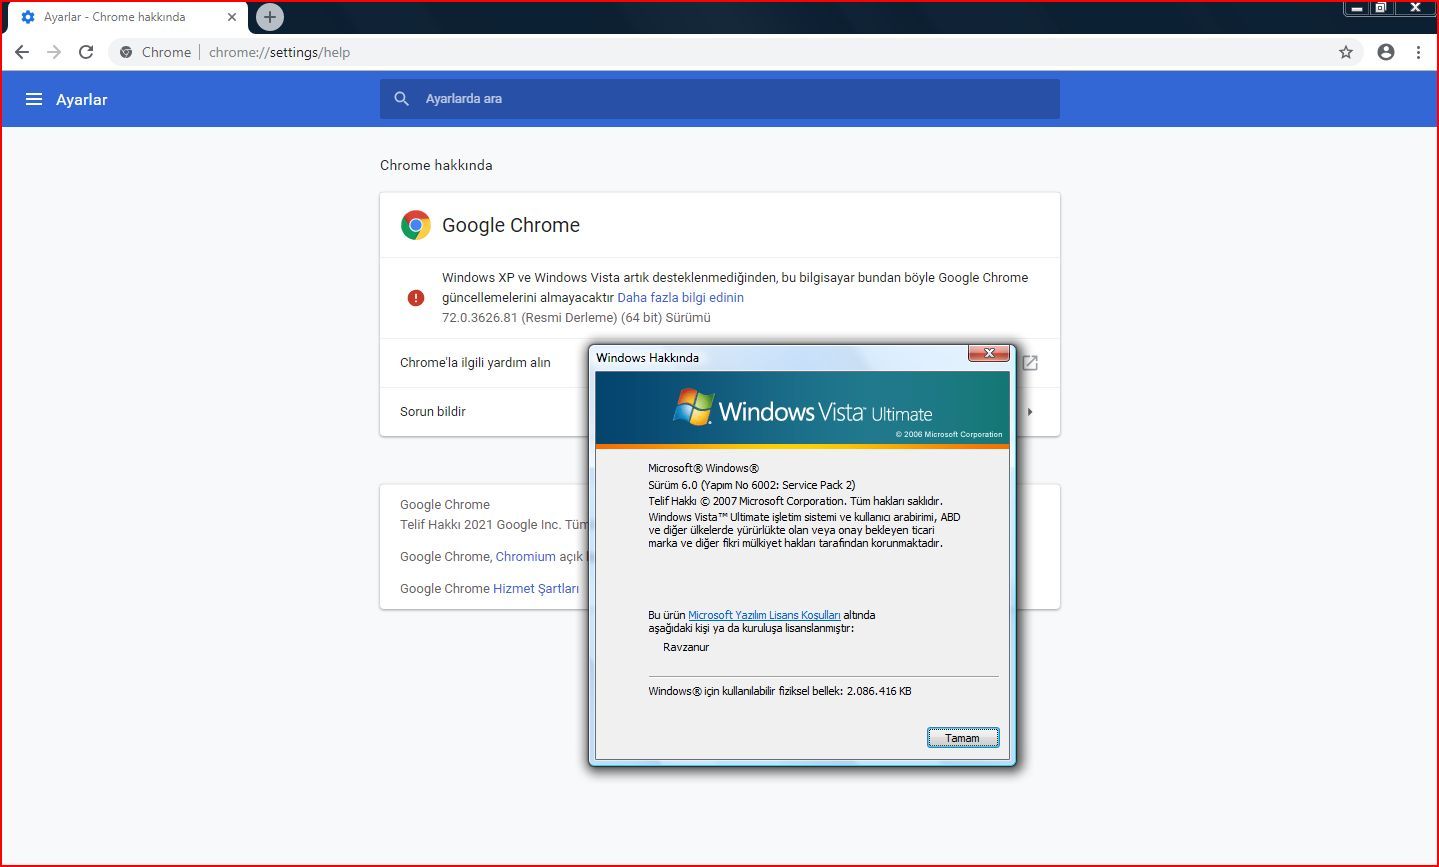Reload the Chrome settings page
Viewport: 1439px width, 867px height.
[86, 52]
